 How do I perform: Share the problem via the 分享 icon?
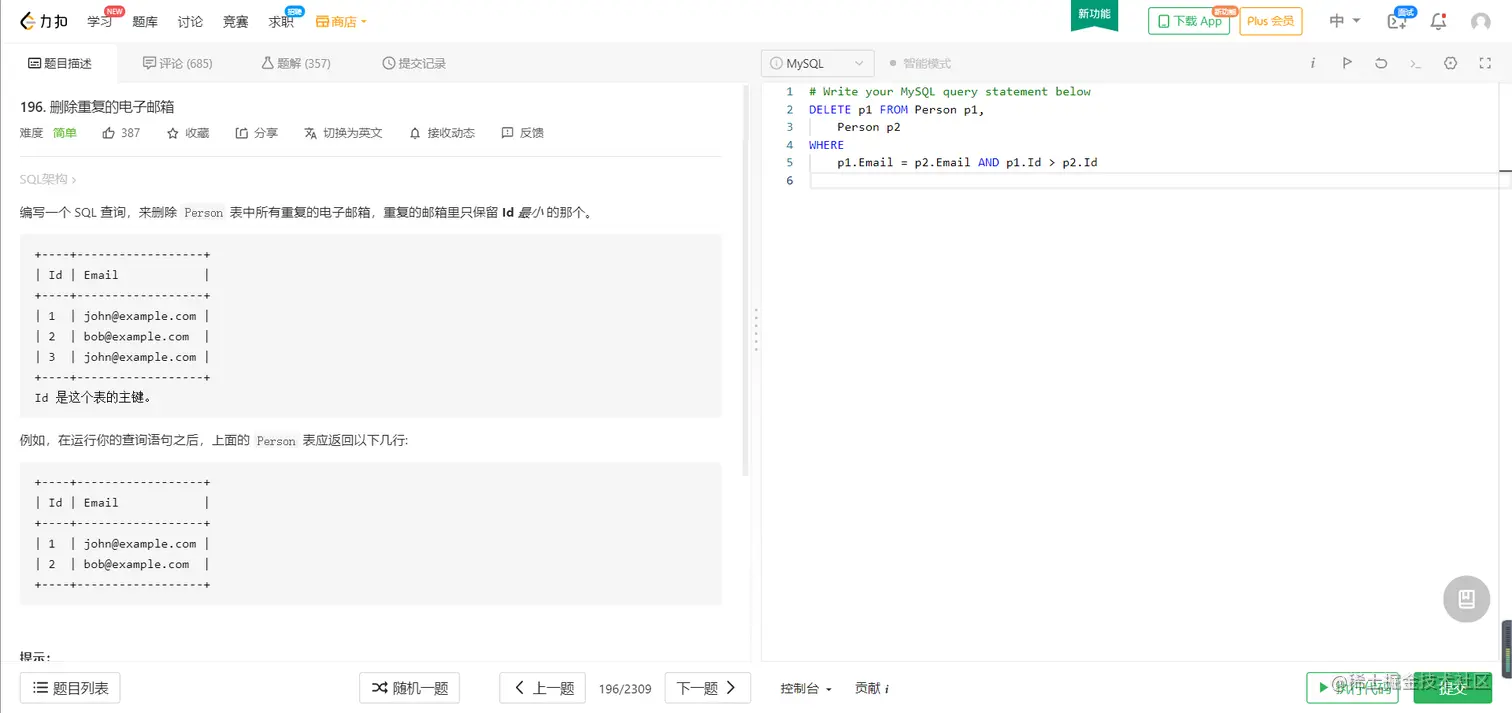point(256,132)
